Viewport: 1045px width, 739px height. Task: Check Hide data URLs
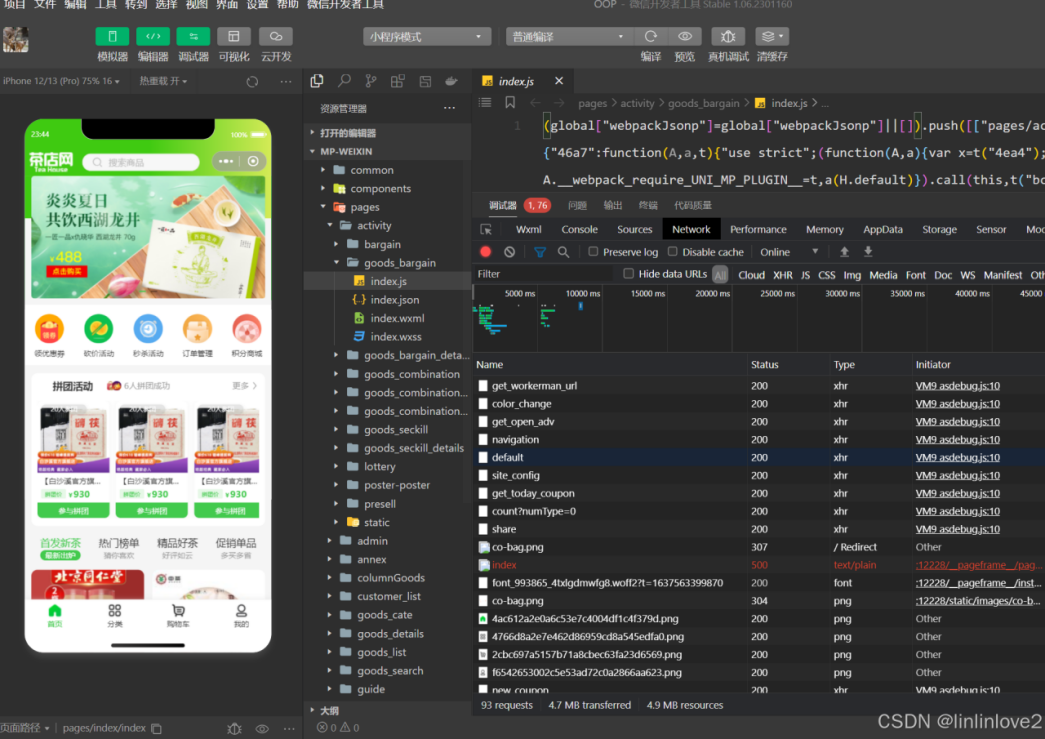click(628, 273)
